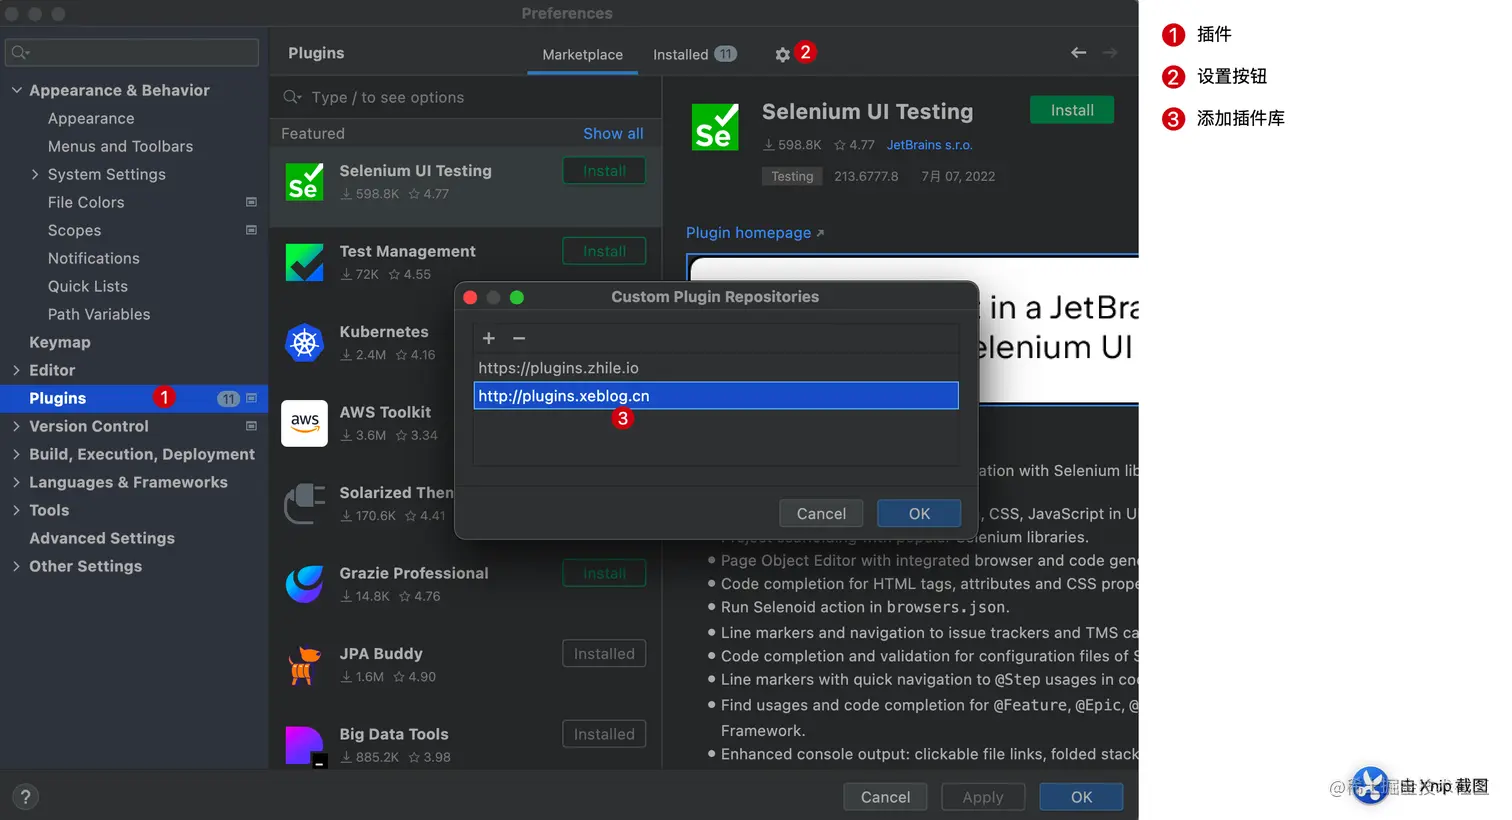Viewport: 1512px width, 820px height.
Task: Navigate back with the left arrow
Action: click(x=1078, y=53)
